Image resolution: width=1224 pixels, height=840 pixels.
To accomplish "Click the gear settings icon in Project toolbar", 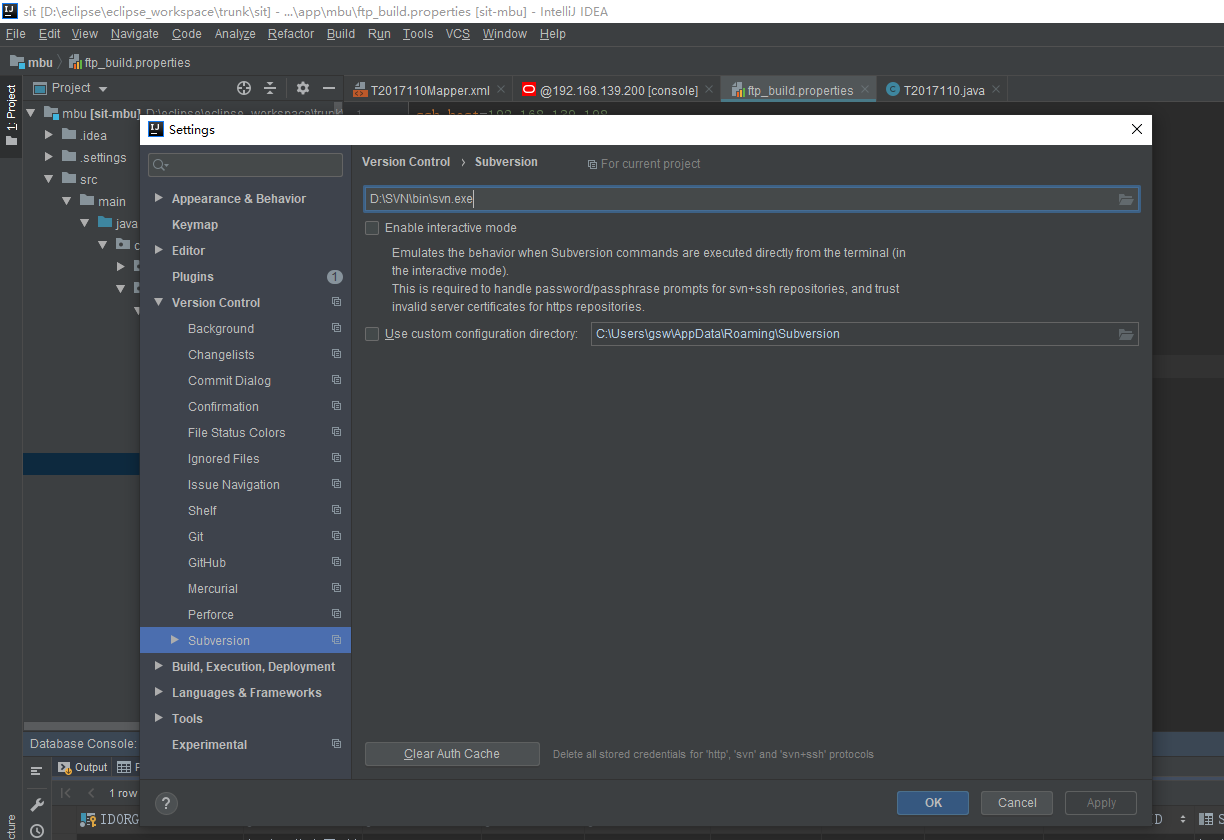I will [302, 88].
